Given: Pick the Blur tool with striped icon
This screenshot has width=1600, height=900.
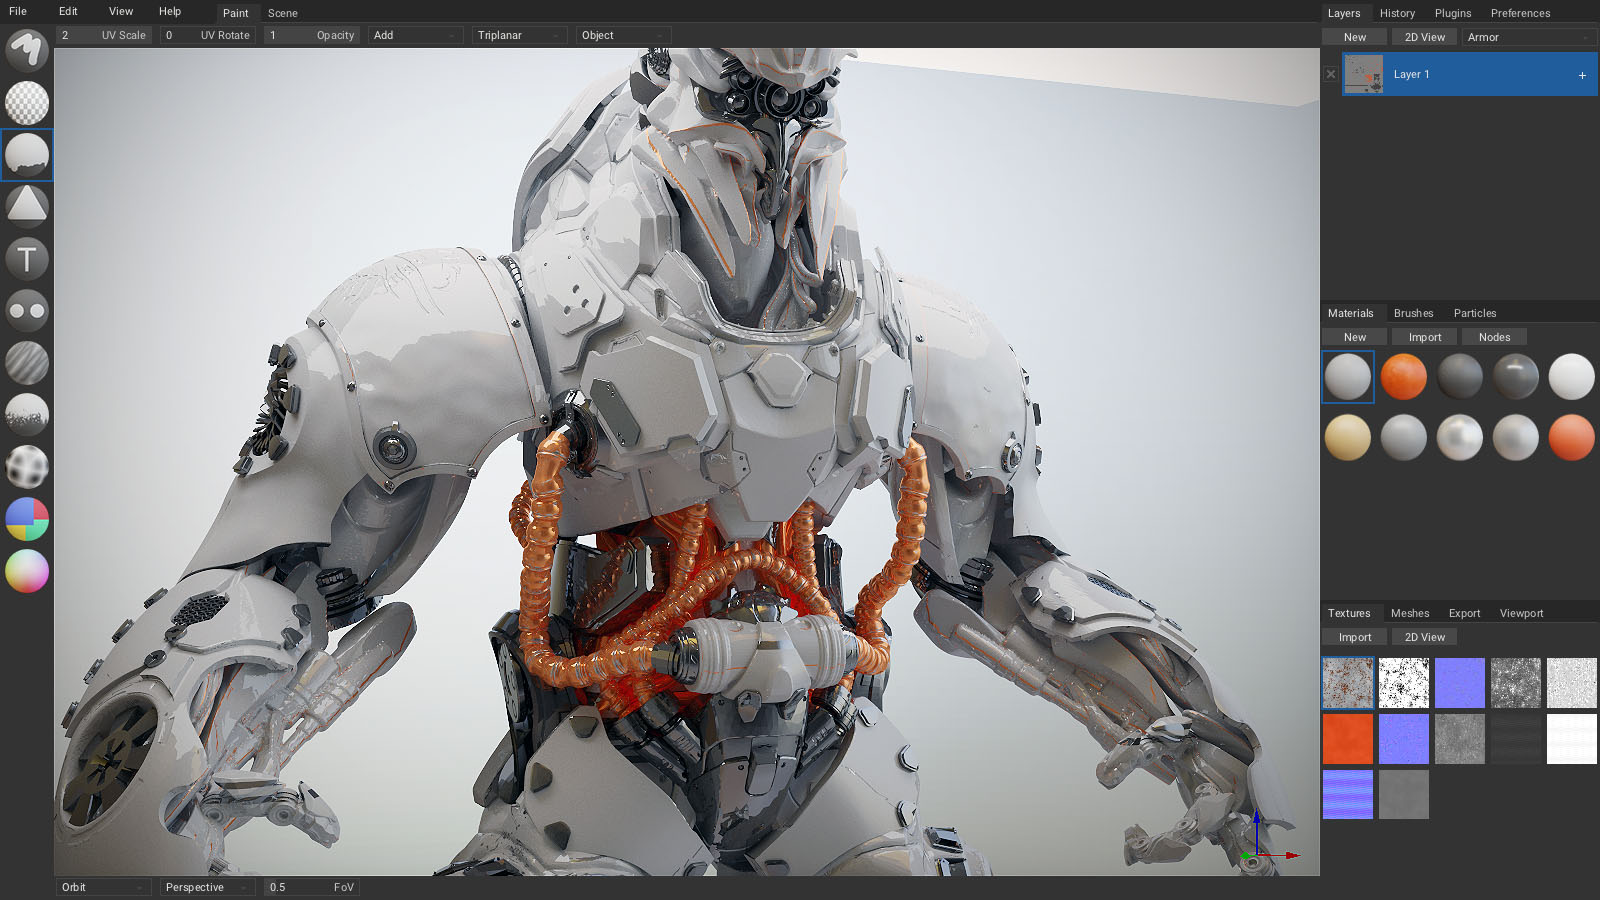Looking at the screenshot, I should pos(26,363).
